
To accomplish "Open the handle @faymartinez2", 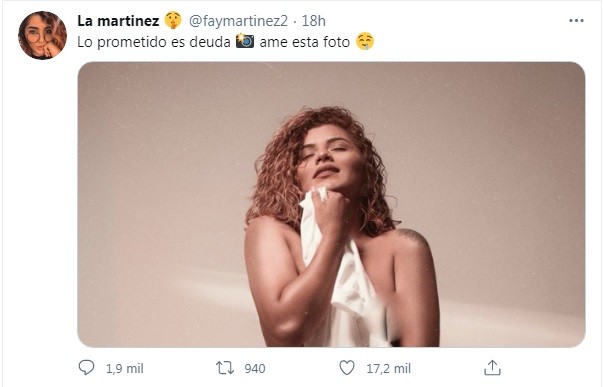I will (x=238, y=21).
